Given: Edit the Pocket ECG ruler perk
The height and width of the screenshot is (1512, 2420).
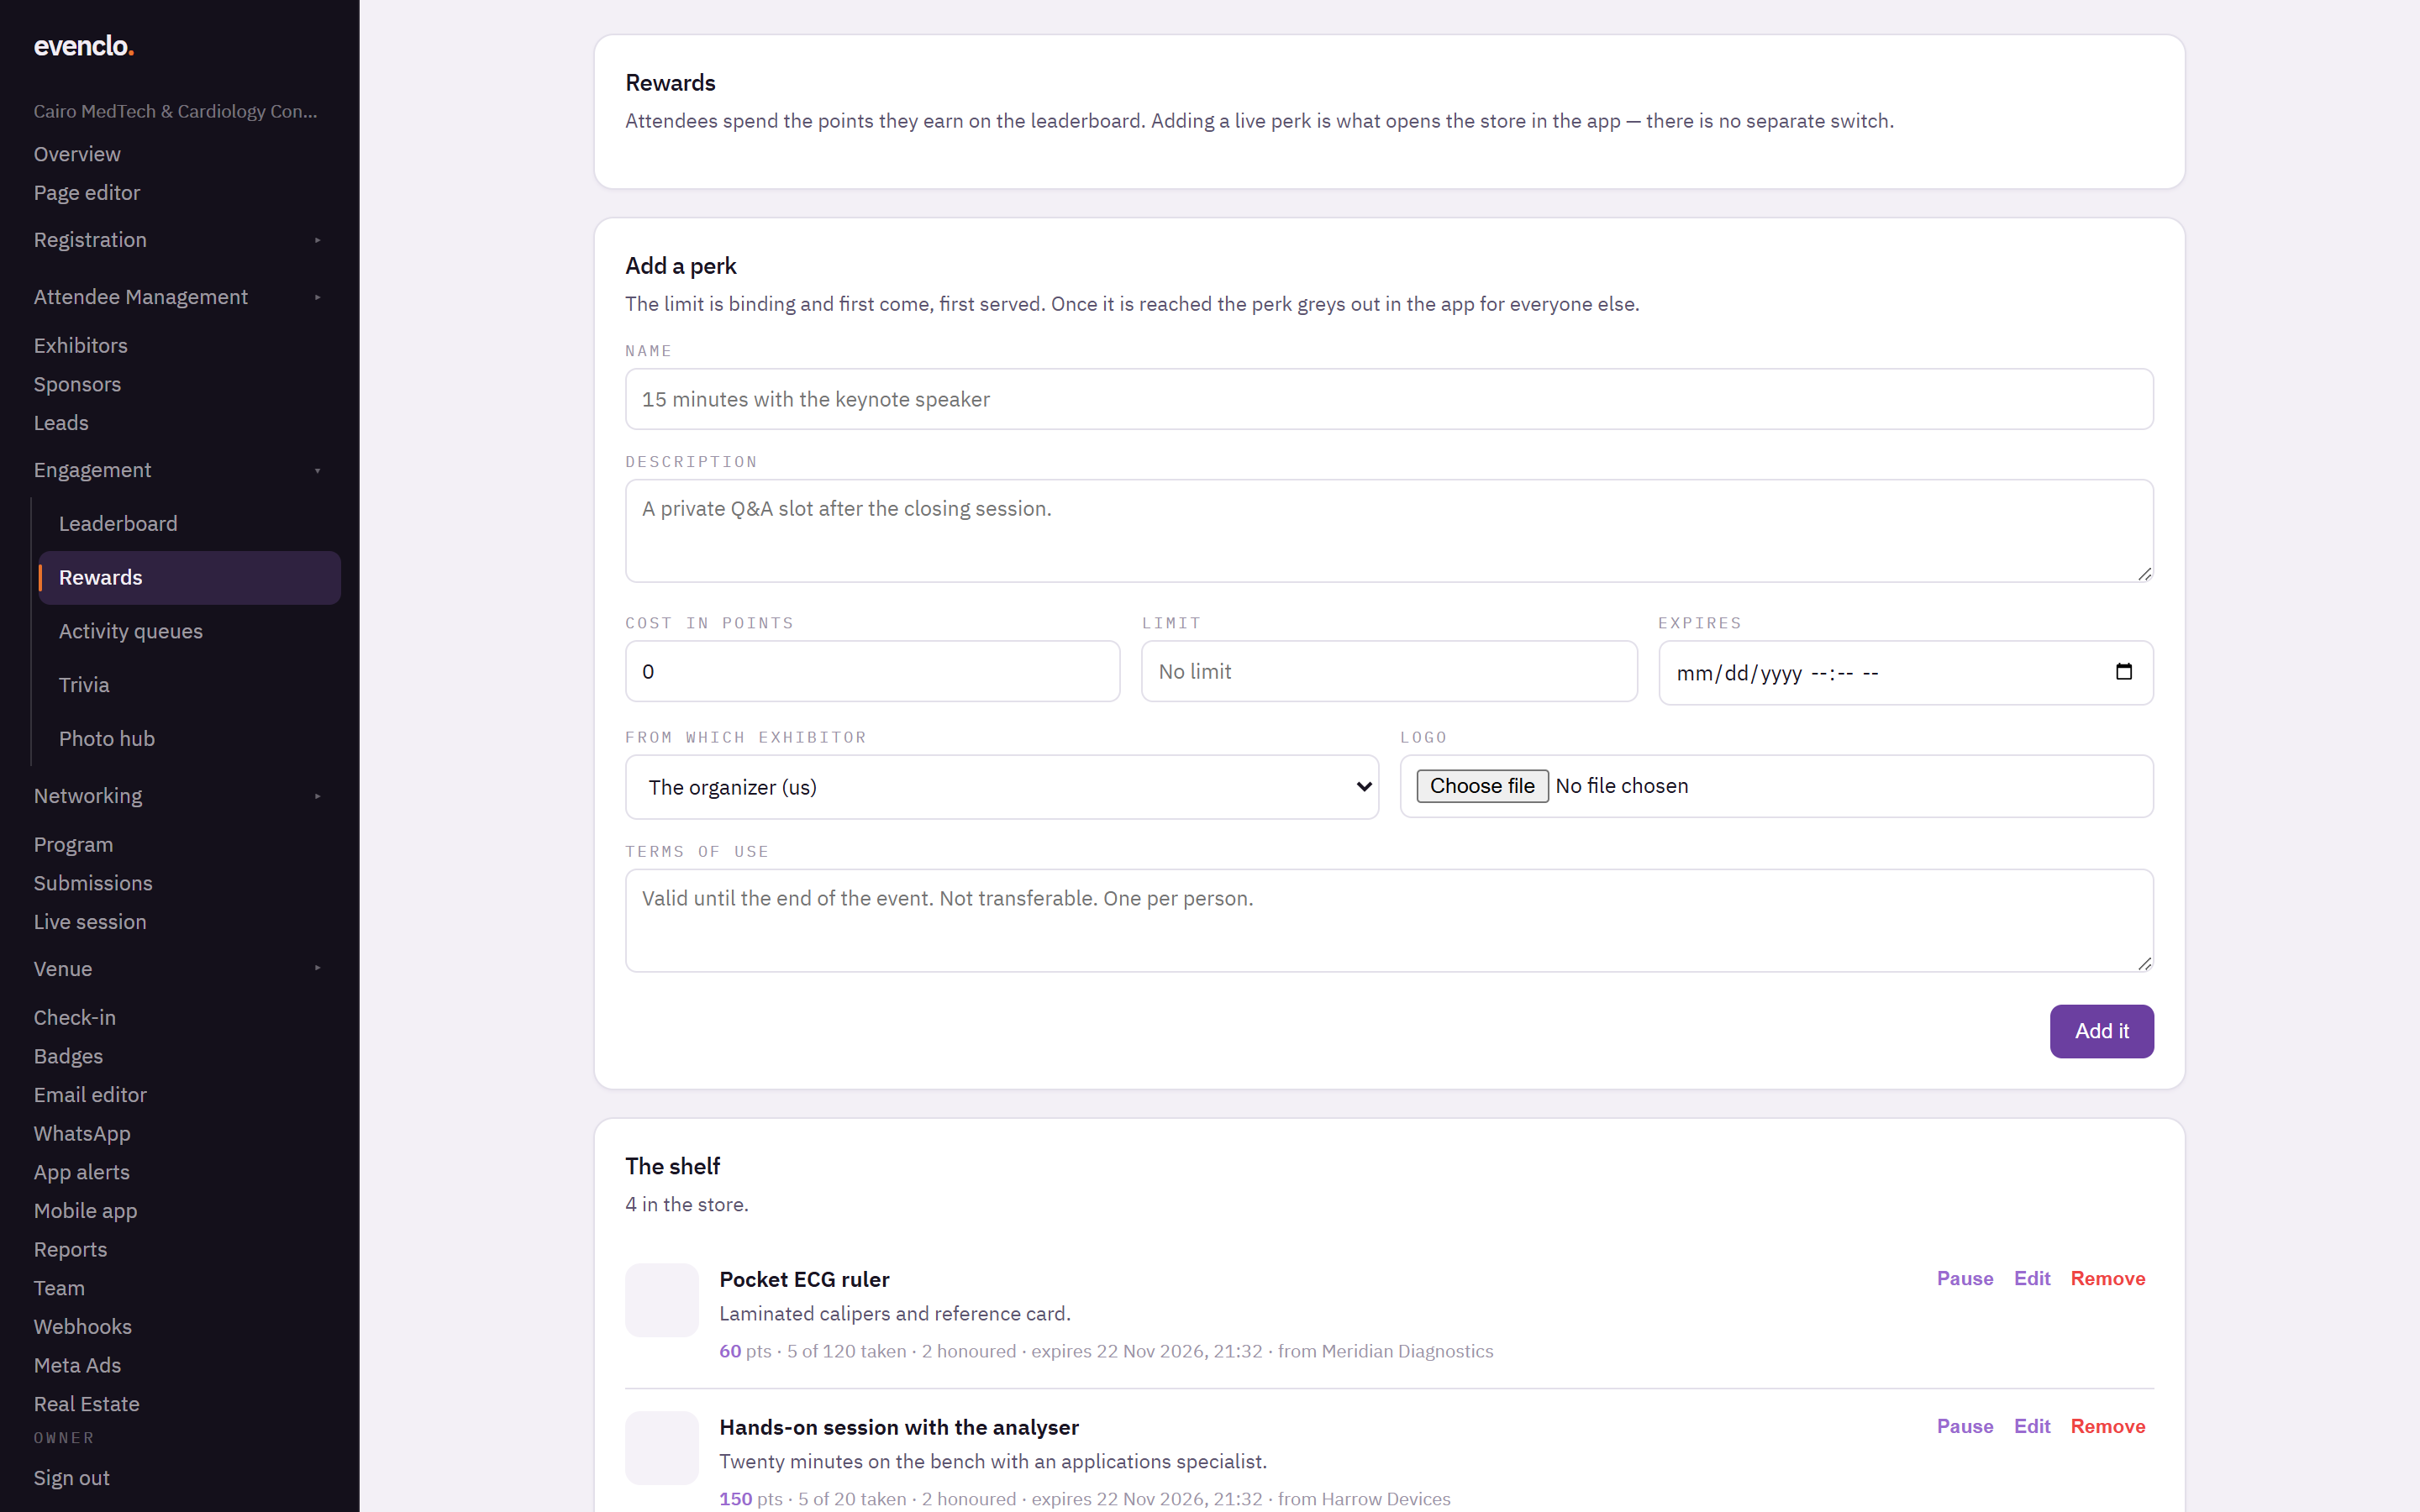Looking at the screenshot, I should [2032, 1278].
